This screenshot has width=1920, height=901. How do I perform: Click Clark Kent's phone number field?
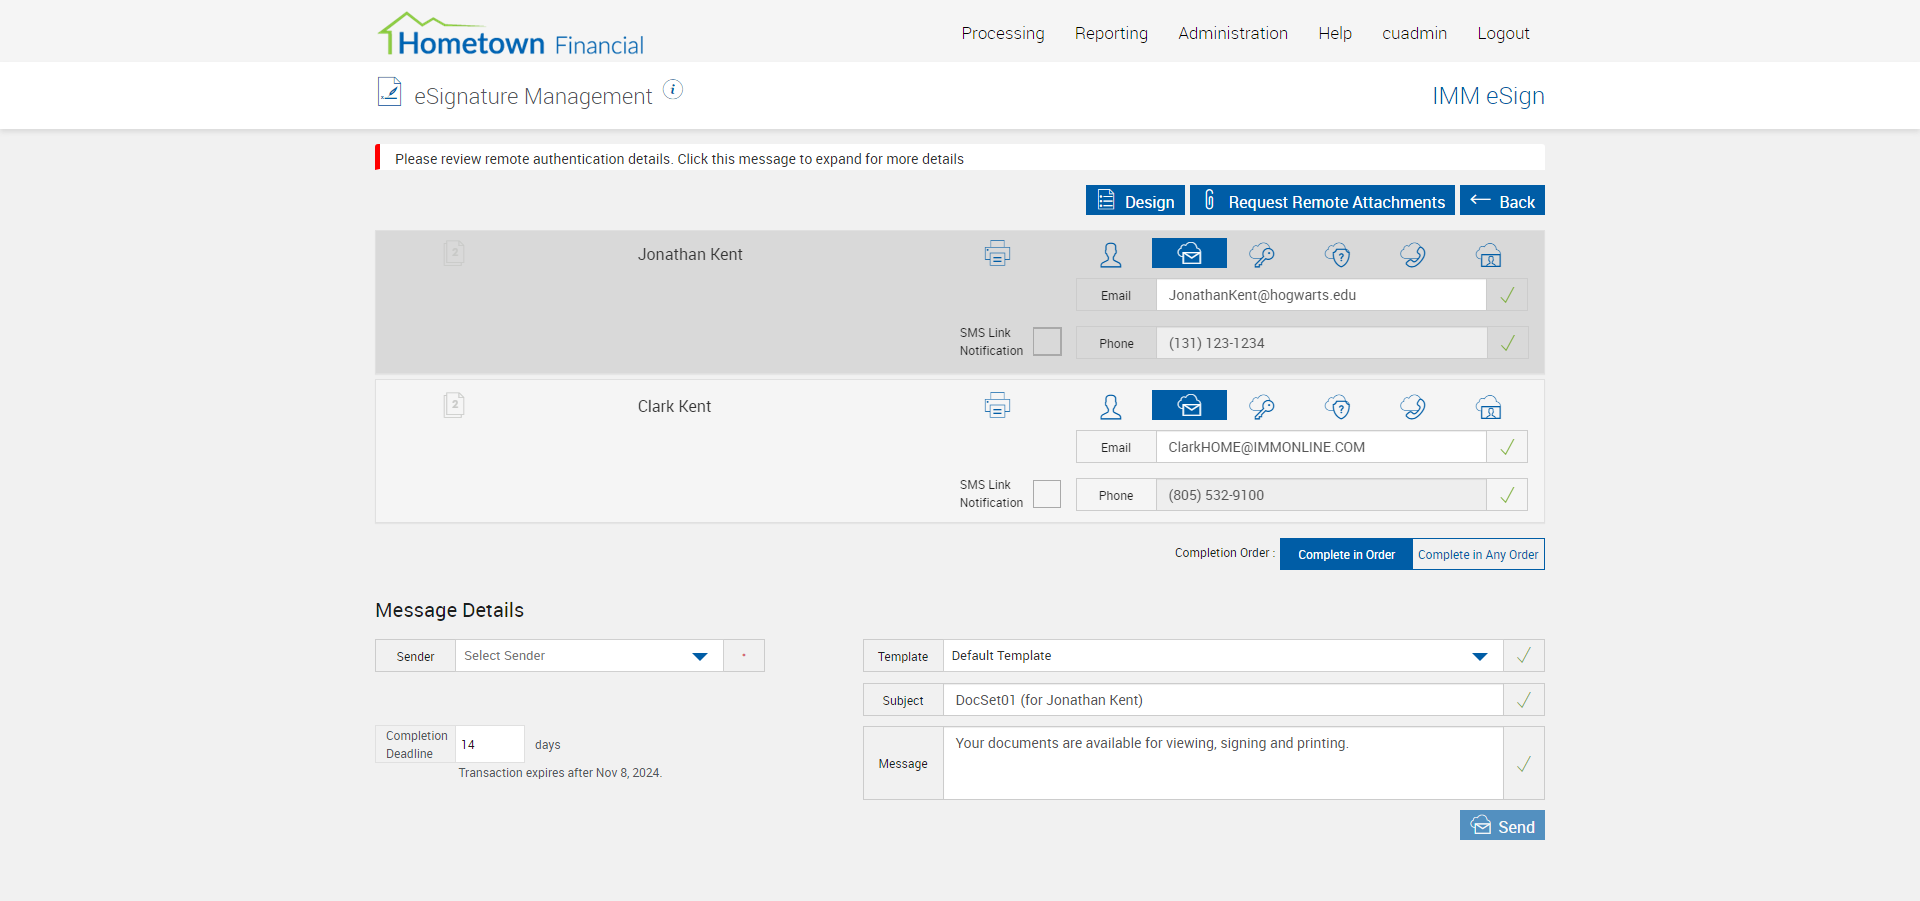point(1321,495)
